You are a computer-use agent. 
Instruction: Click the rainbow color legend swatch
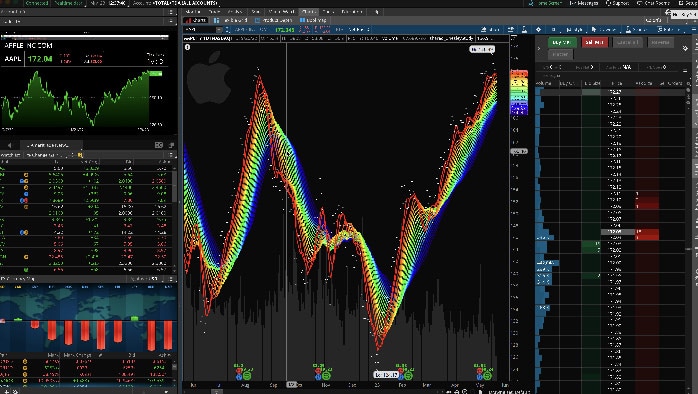(x=519, y=92)
